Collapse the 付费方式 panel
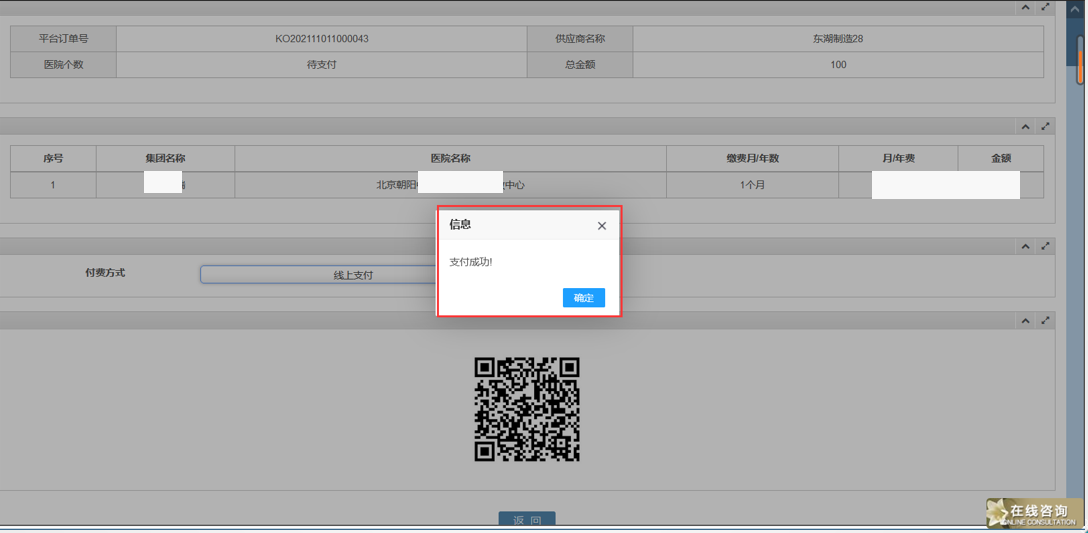Viewport: 1088px width, 533px height. pos(1025,246)
